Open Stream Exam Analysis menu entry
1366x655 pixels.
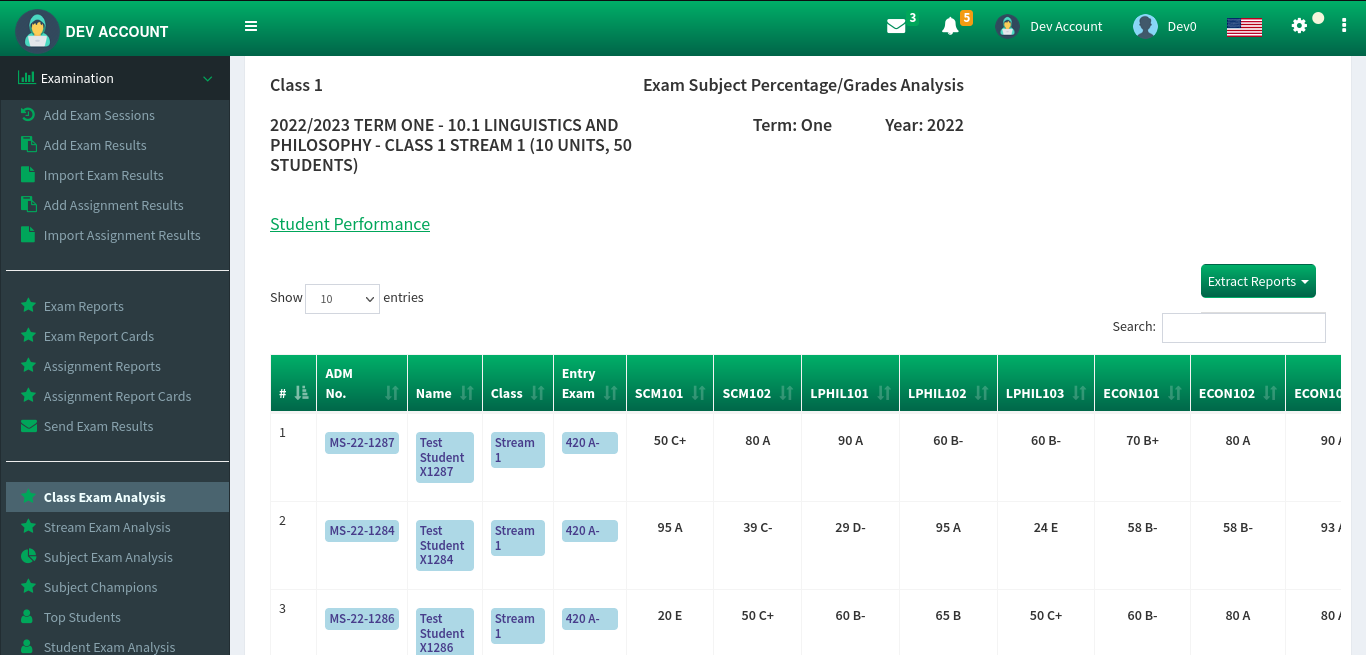click(107, 527)
